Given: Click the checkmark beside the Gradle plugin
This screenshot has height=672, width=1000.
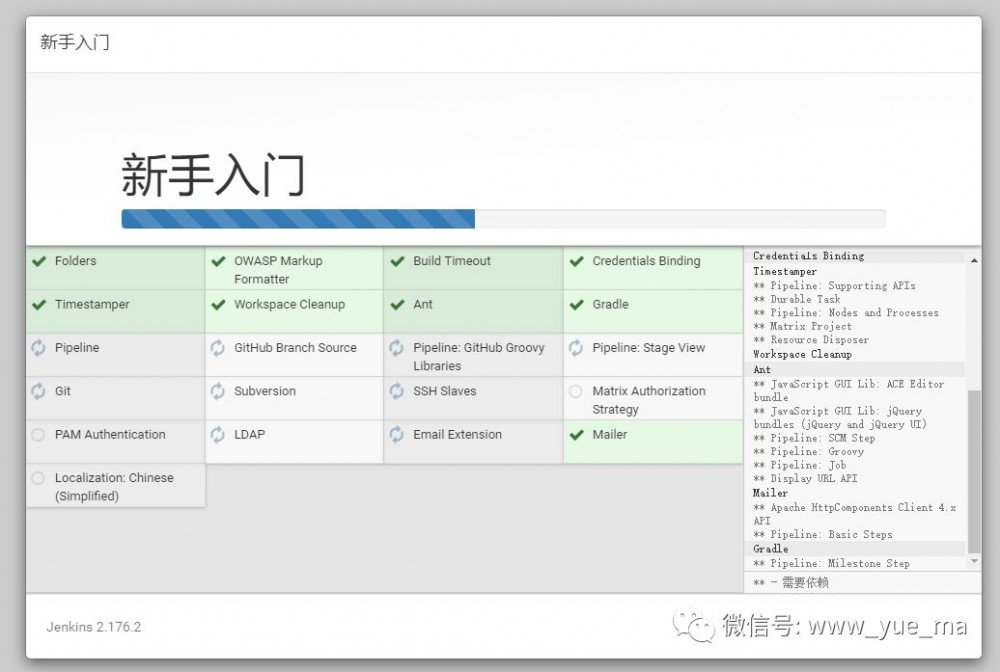Looking at the screenshot, I should coord(578,304).
